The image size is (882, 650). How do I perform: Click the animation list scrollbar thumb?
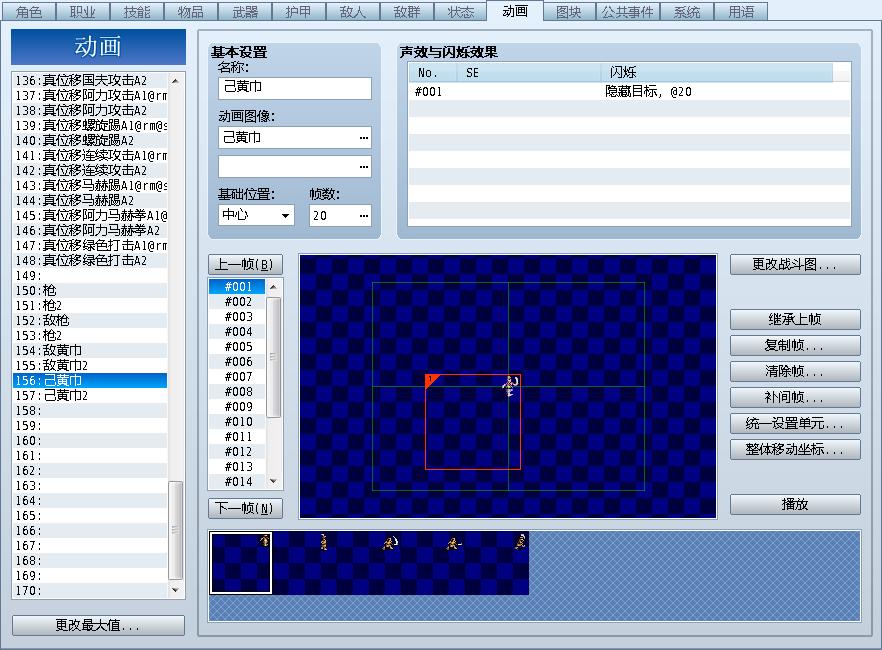(x=176, y=530)
